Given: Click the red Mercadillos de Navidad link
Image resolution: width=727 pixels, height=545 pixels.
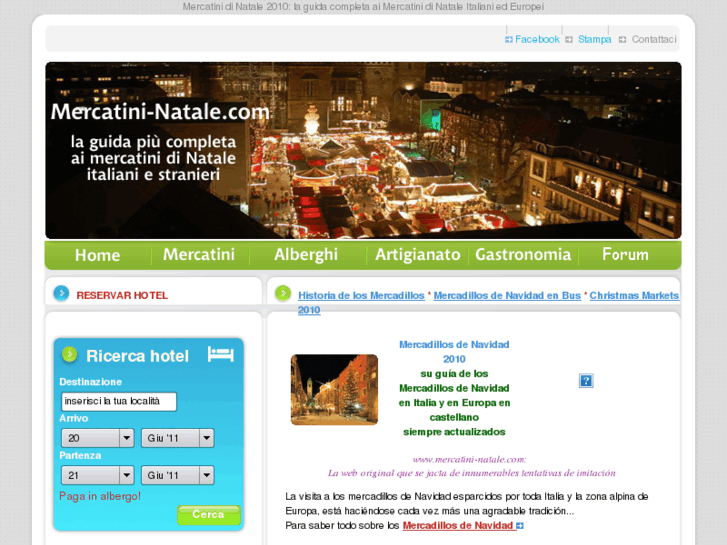Looking at the screenshot, I should click(458, 526).
